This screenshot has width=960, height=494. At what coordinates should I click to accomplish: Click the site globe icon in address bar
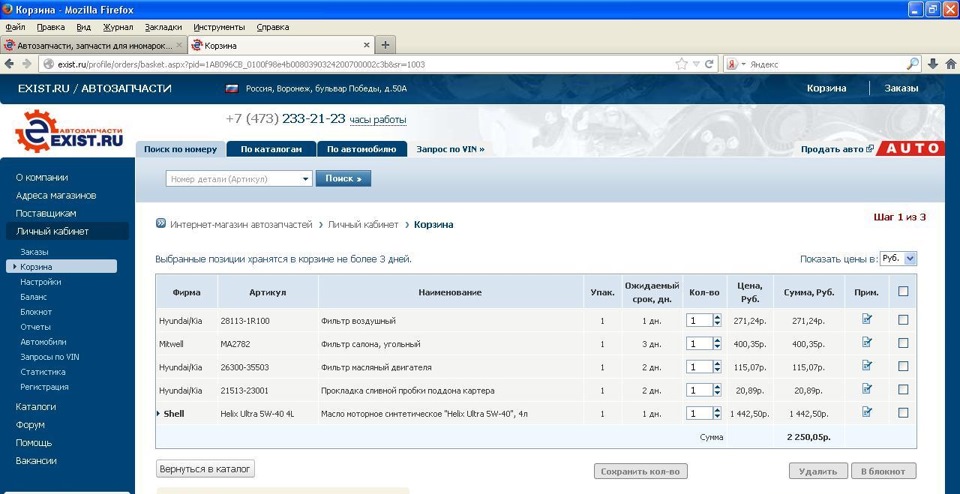click(x=48, y=64)
